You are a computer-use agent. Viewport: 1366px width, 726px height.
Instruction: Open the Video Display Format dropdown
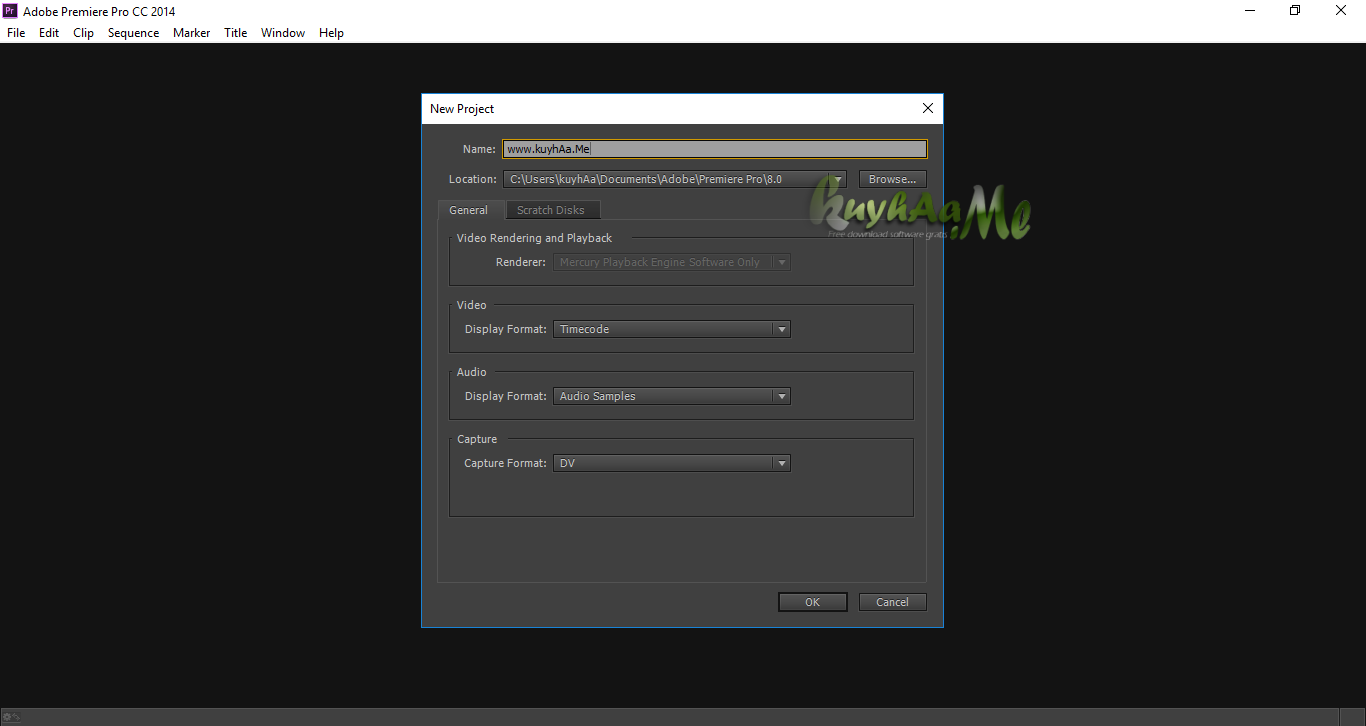click(x=672, y=329)
